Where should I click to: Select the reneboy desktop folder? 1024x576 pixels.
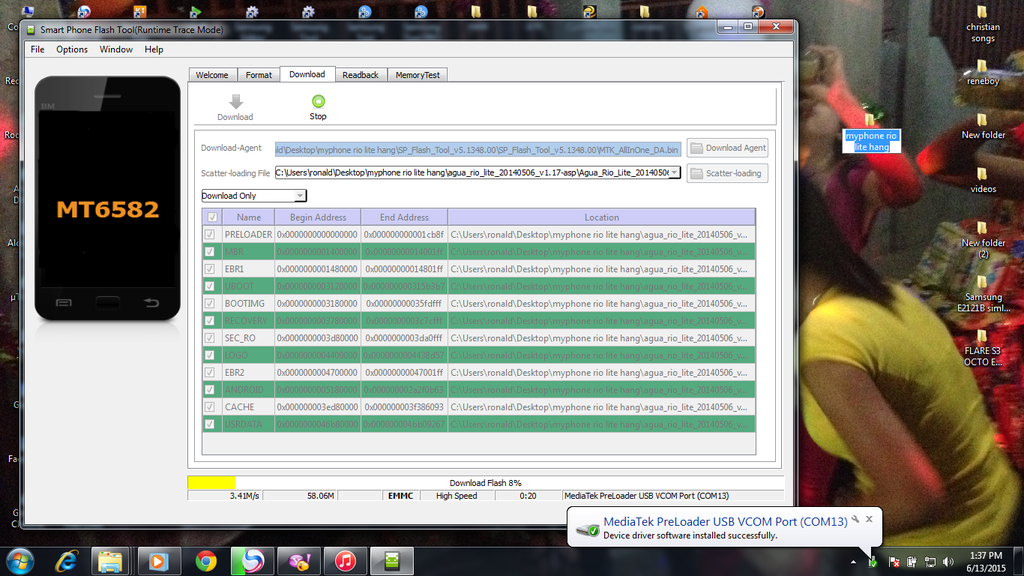click(x=983, y=72)
